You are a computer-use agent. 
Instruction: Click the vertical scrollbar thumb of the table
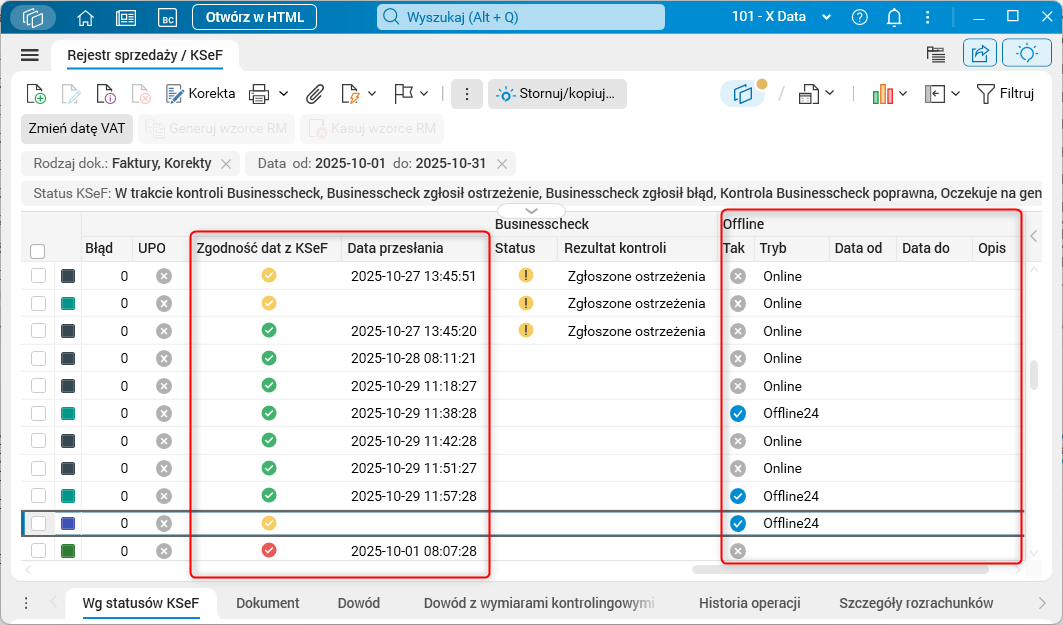tap(1034, 375)
